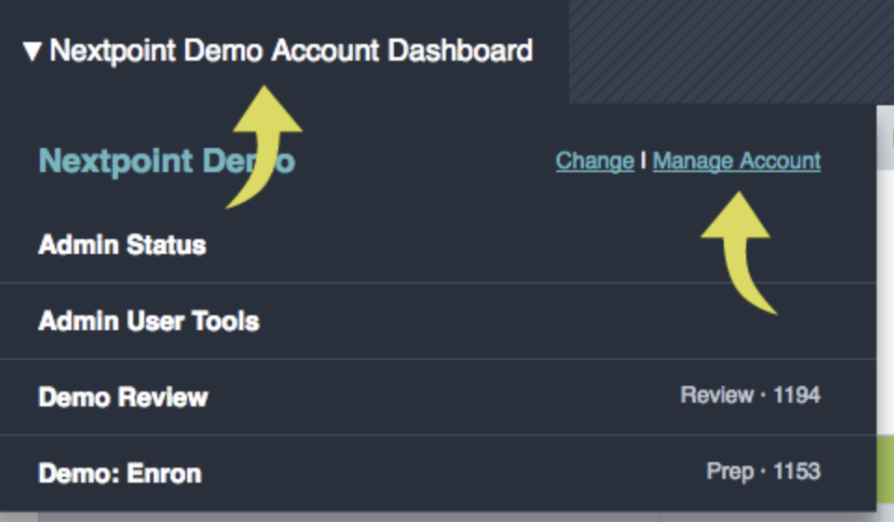Click the vertical bar separator after Change

[643, 161]
